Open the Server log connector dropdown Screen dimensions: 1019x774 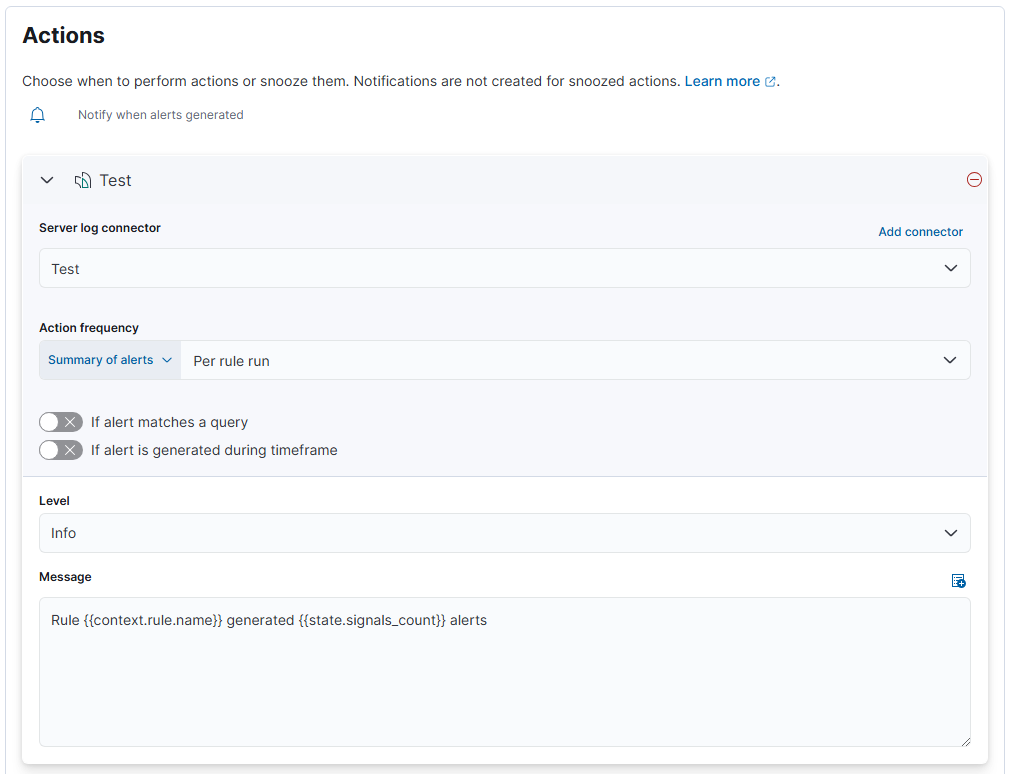[x=504, y=269]
